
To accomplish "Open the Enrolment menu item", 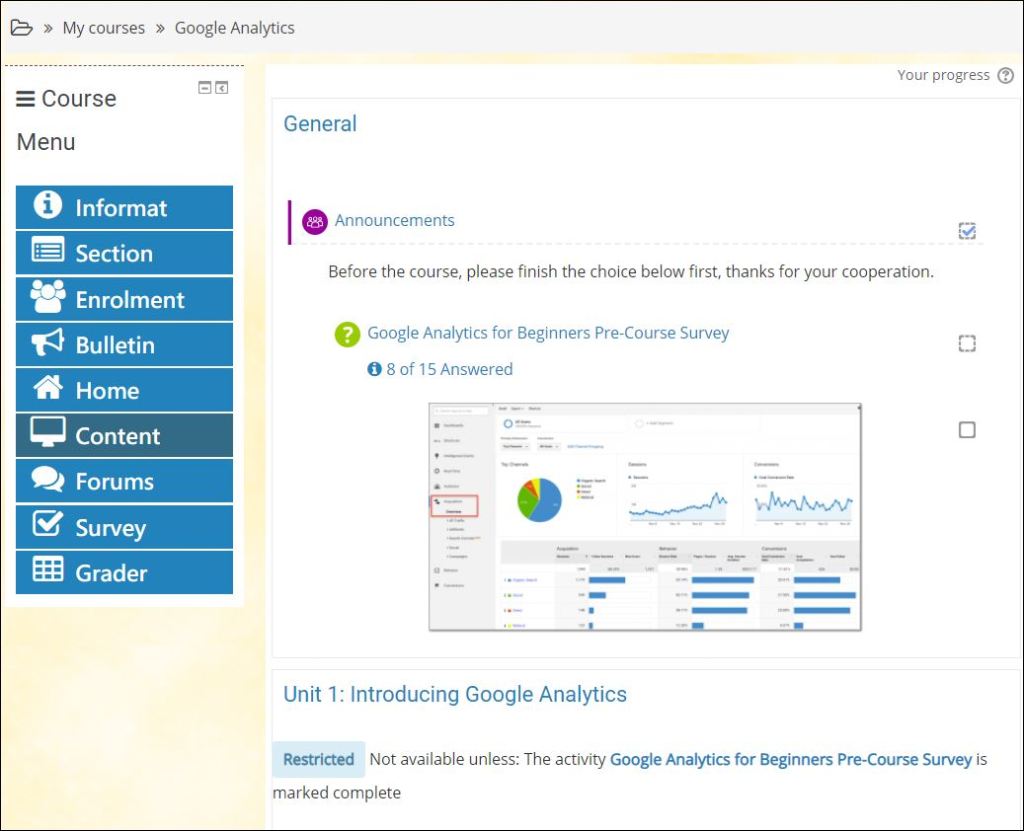I will tap(124, 299).
